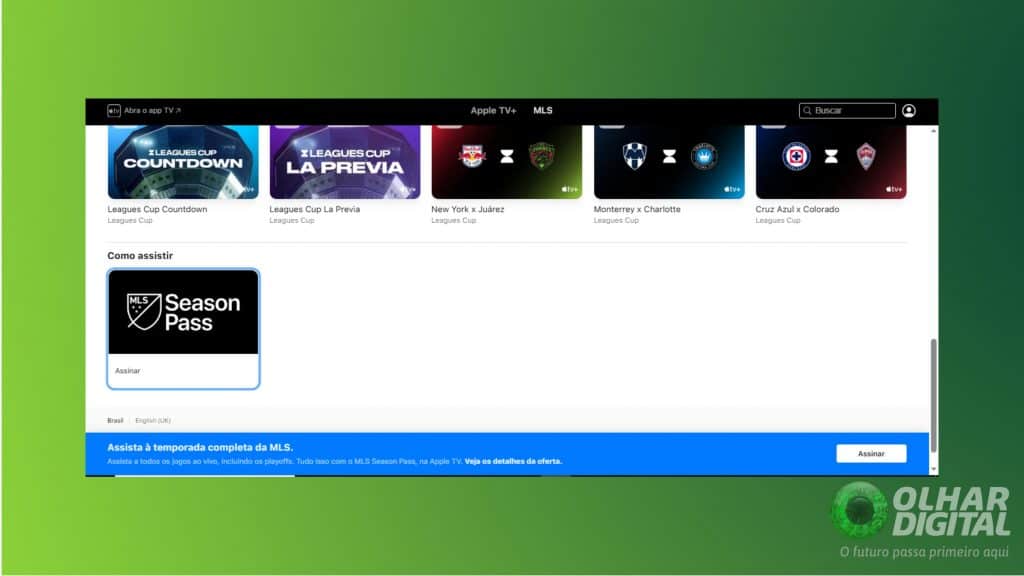Click the tv+ badge on New York x Juárez

[x=567, y=187]
